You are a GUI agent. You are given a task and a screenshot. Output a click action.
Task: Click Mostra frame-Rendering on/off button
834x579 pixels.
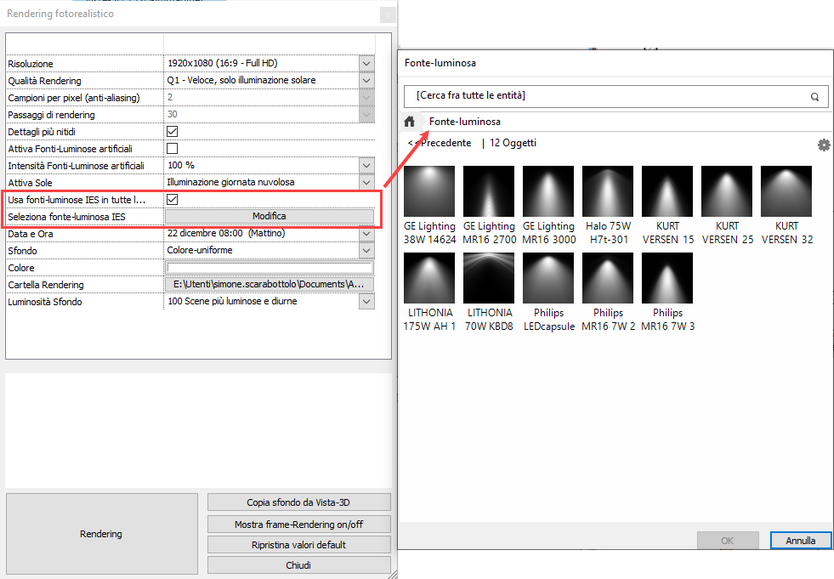tap(299, 524)
